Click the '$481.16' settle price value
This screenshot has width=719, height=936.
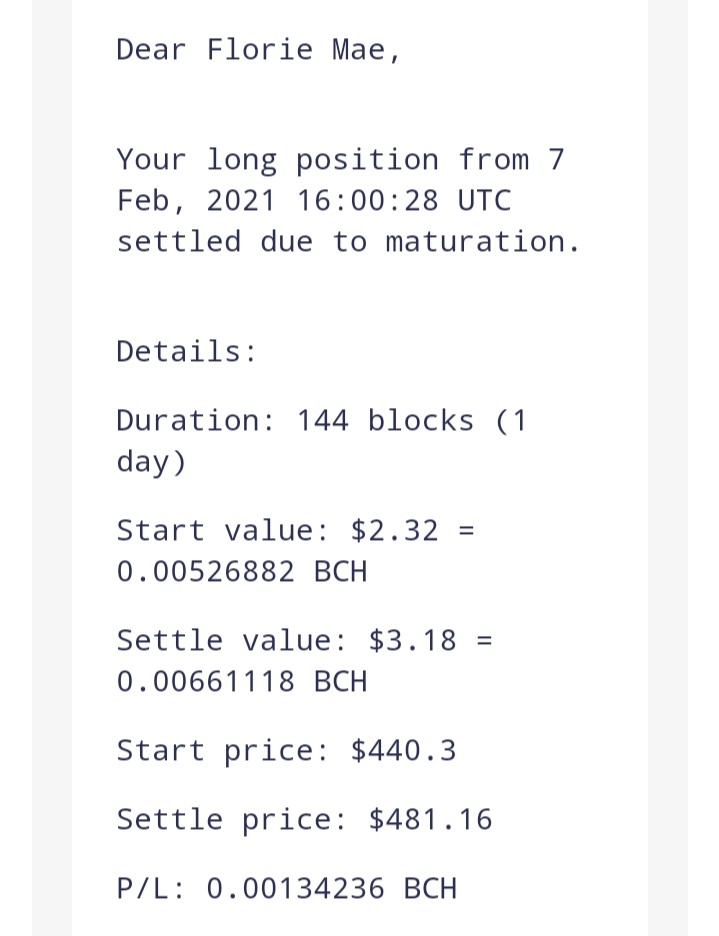pyautogui.click(x=431, y=820)
